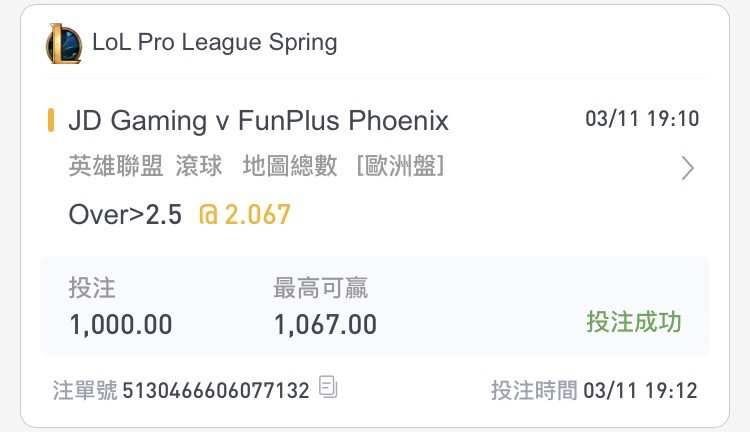Screen dimensions: 750x432
Task: Click the 投注 stake label
Action: tap(92, 288)
